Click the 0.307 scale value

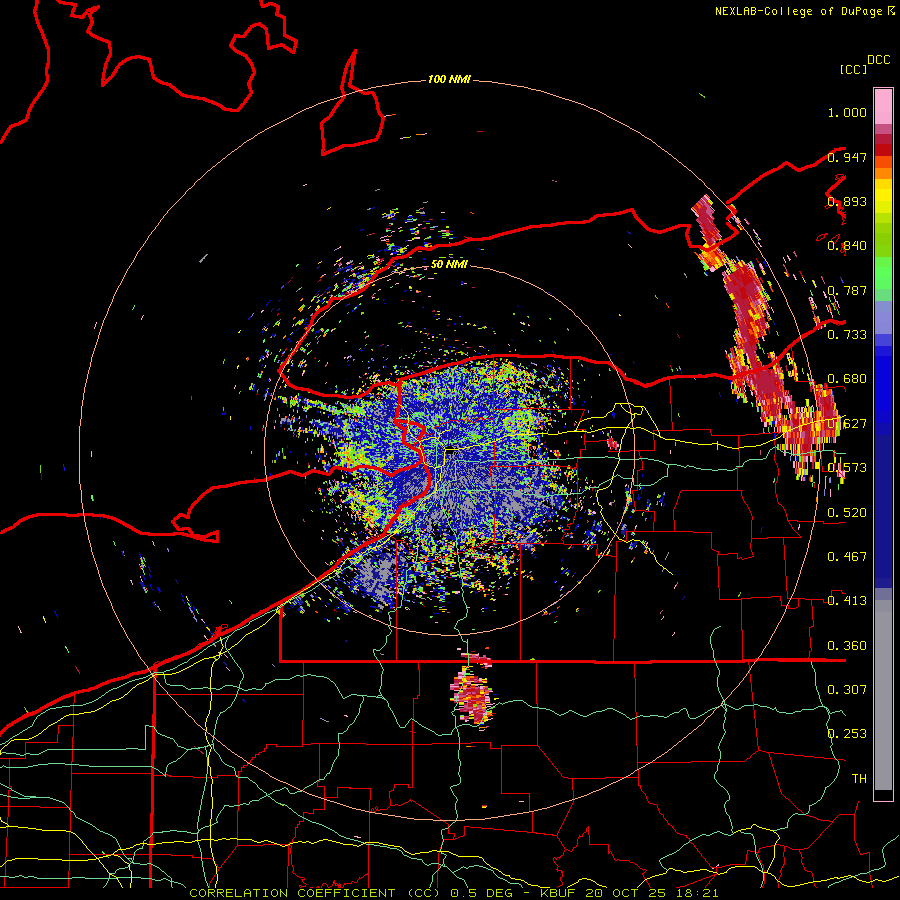pyautogui.click(x=847, y=689)
